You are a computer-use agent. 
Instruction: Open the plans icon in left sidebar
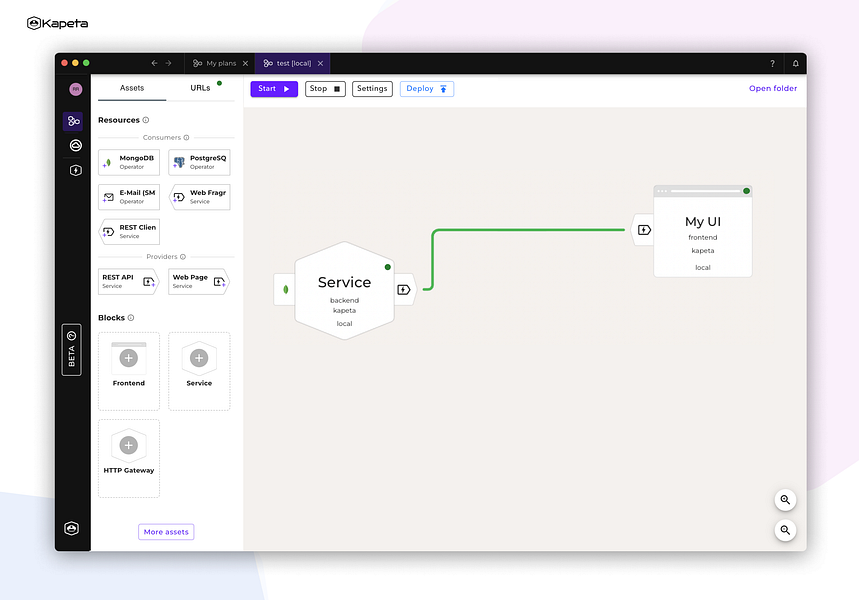click(72, 120)
